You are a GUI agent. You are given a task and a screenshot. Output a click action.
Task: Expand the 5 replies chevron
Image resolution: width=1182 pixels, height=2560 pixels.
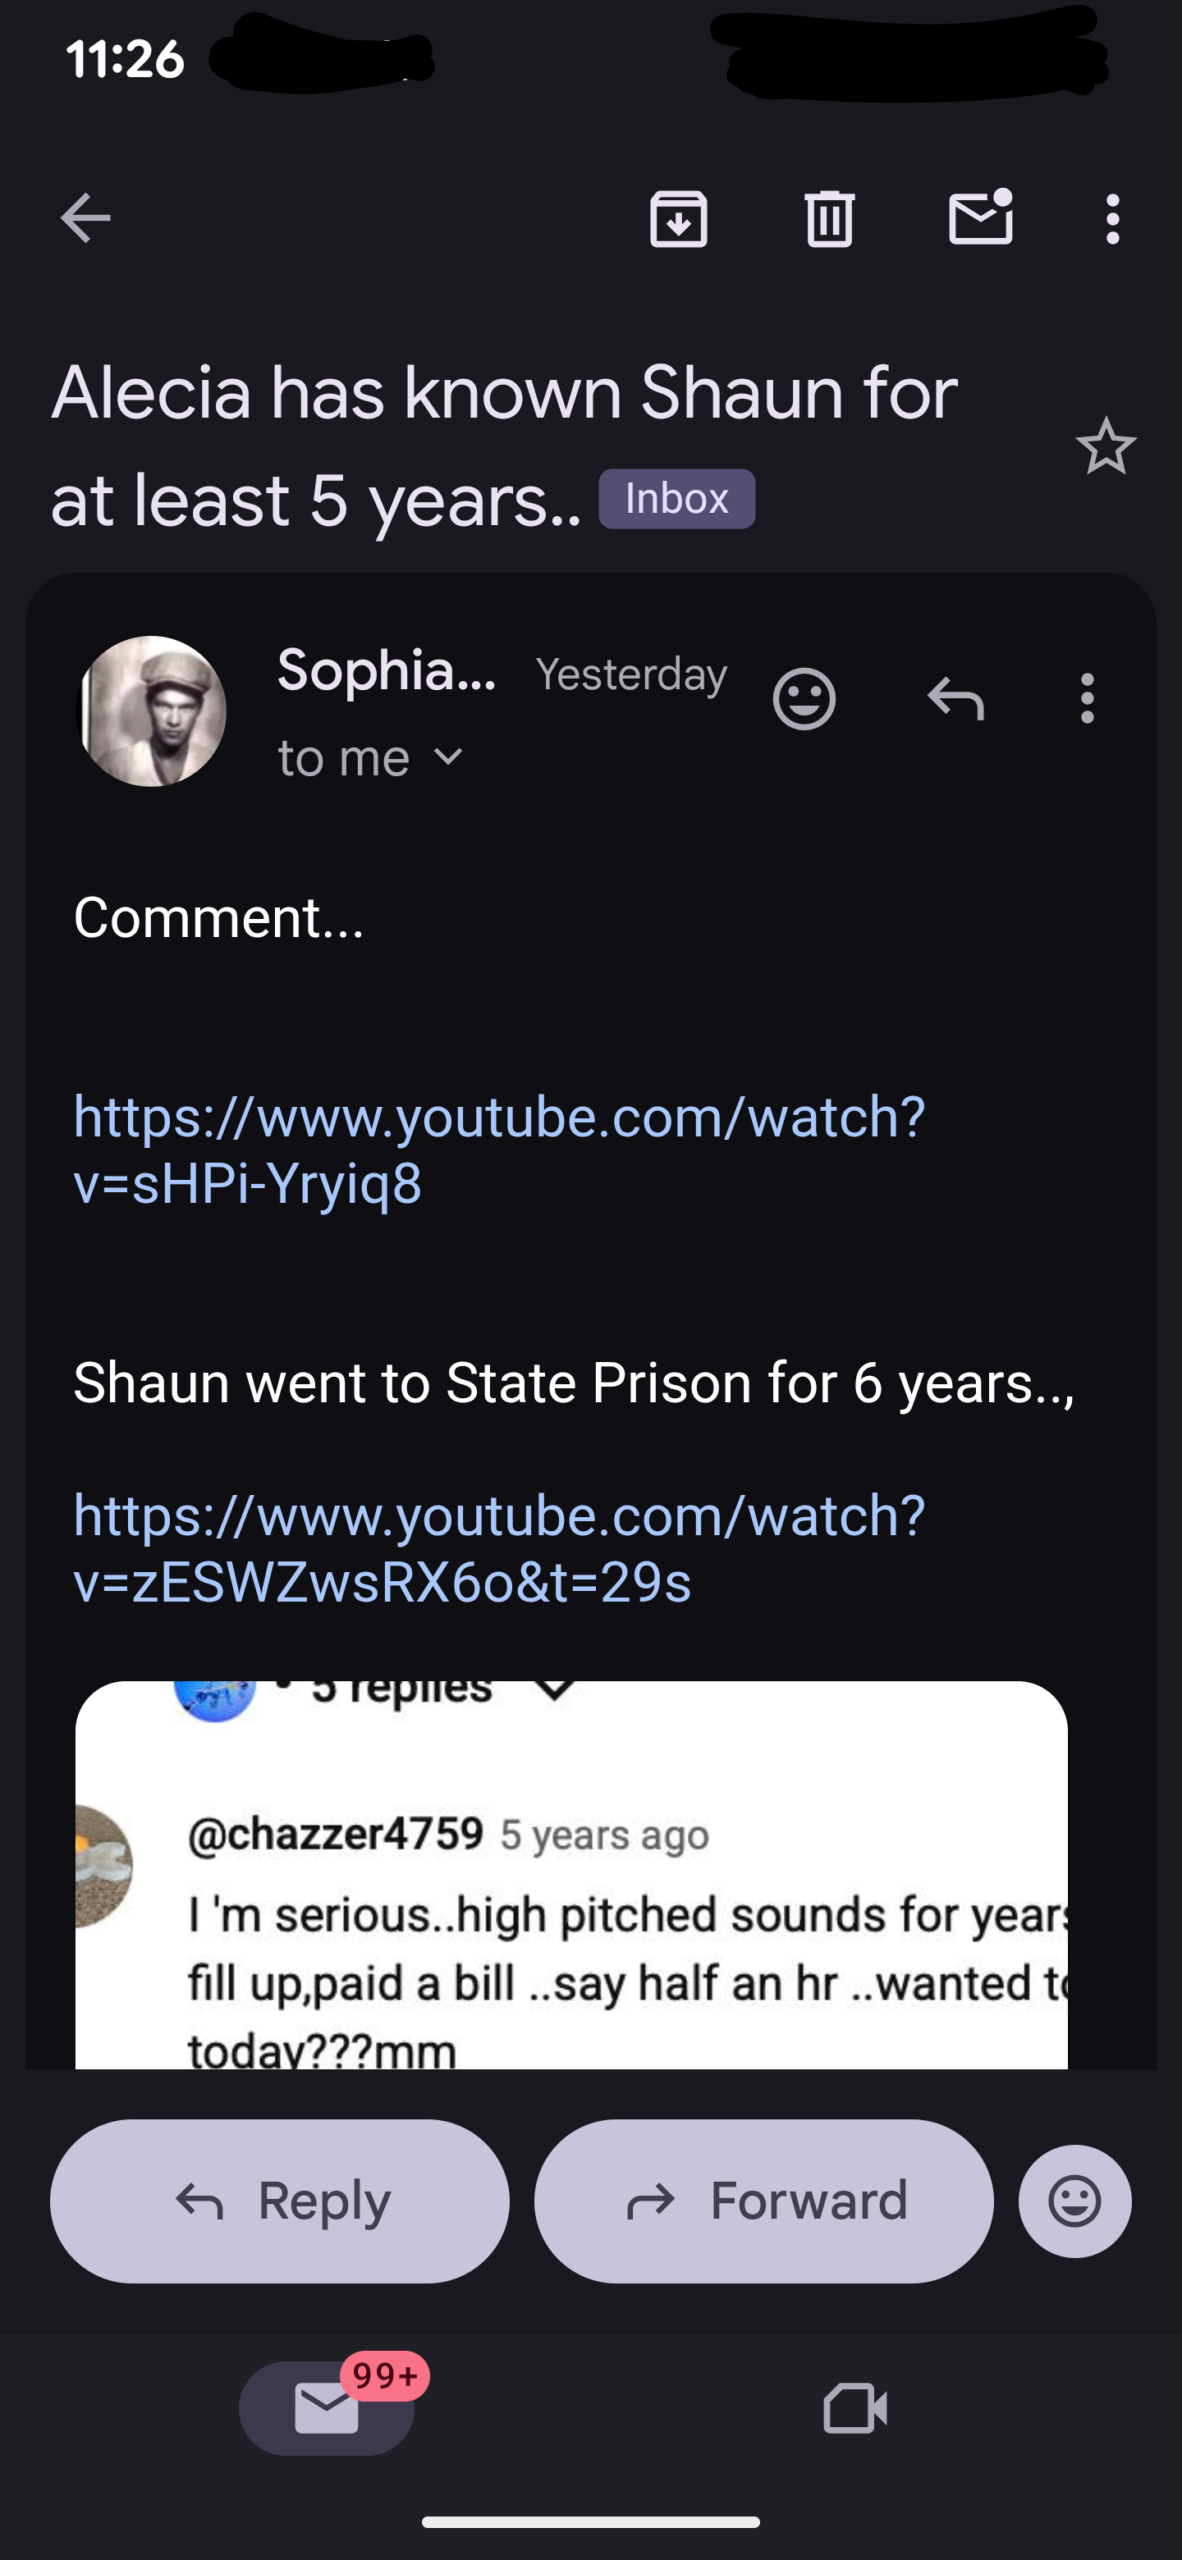(554, 1690)
